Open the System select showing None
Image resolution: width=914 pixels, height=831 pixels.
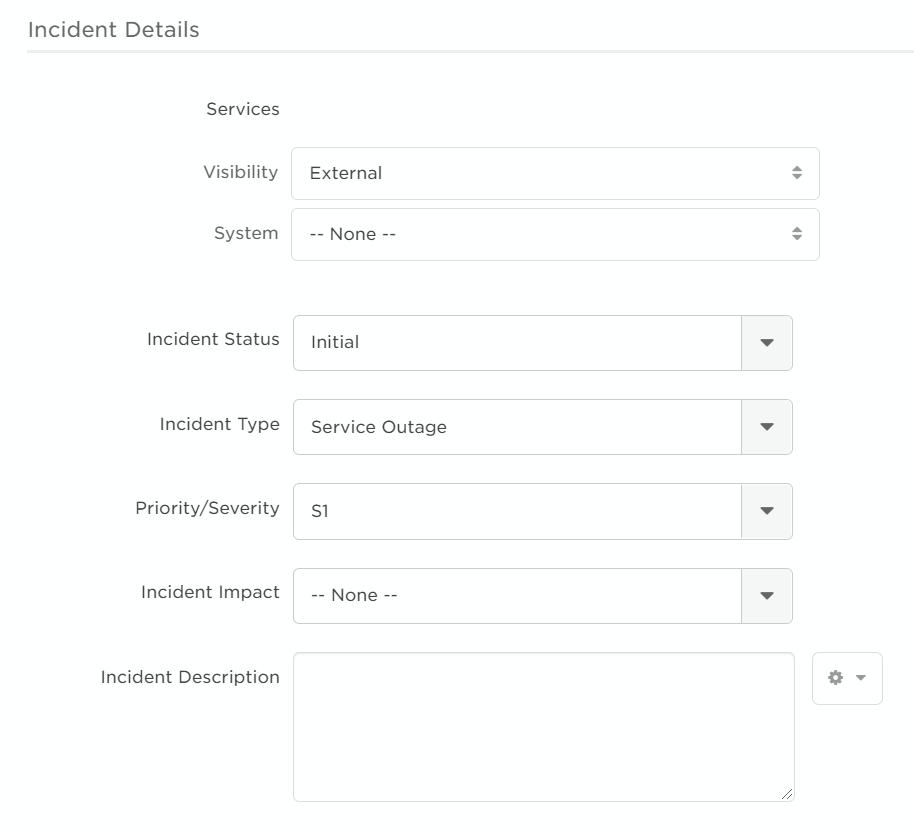[540, 234]
